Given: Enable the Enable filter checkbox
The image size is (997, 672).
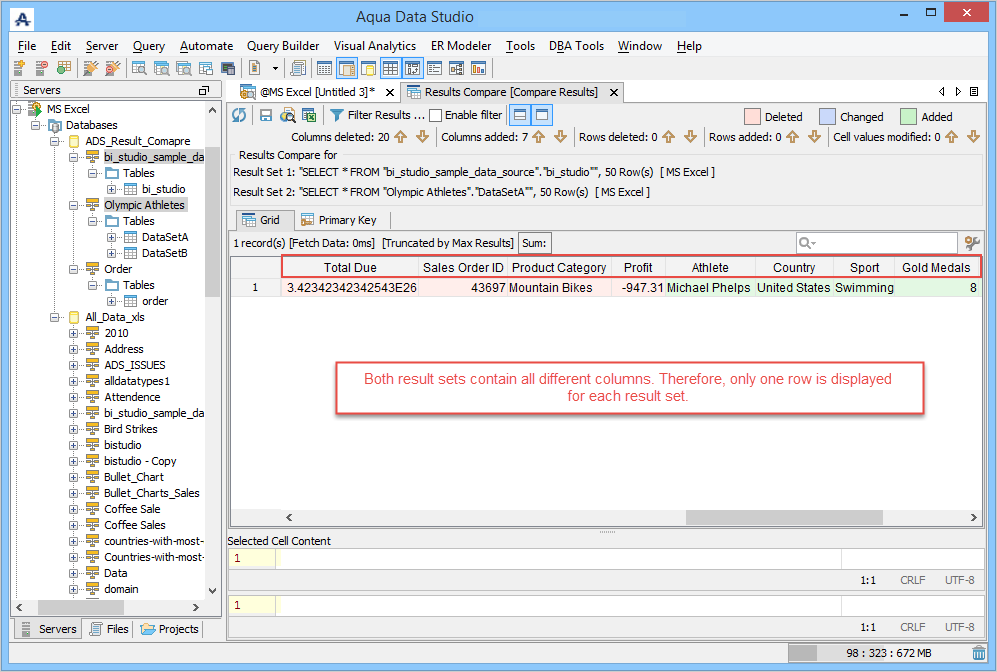Looking at the screenshot, I should point(436,115).
